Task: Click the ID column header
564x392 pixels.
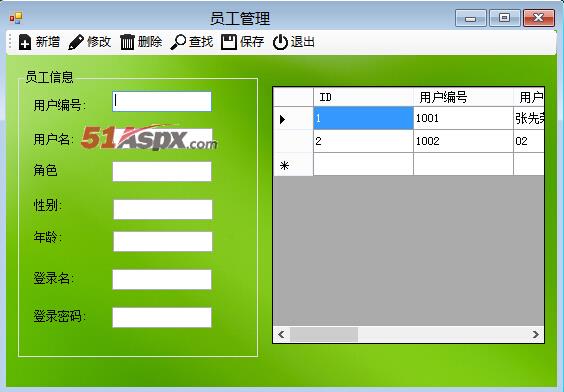Action: click(x=363, y=97)
